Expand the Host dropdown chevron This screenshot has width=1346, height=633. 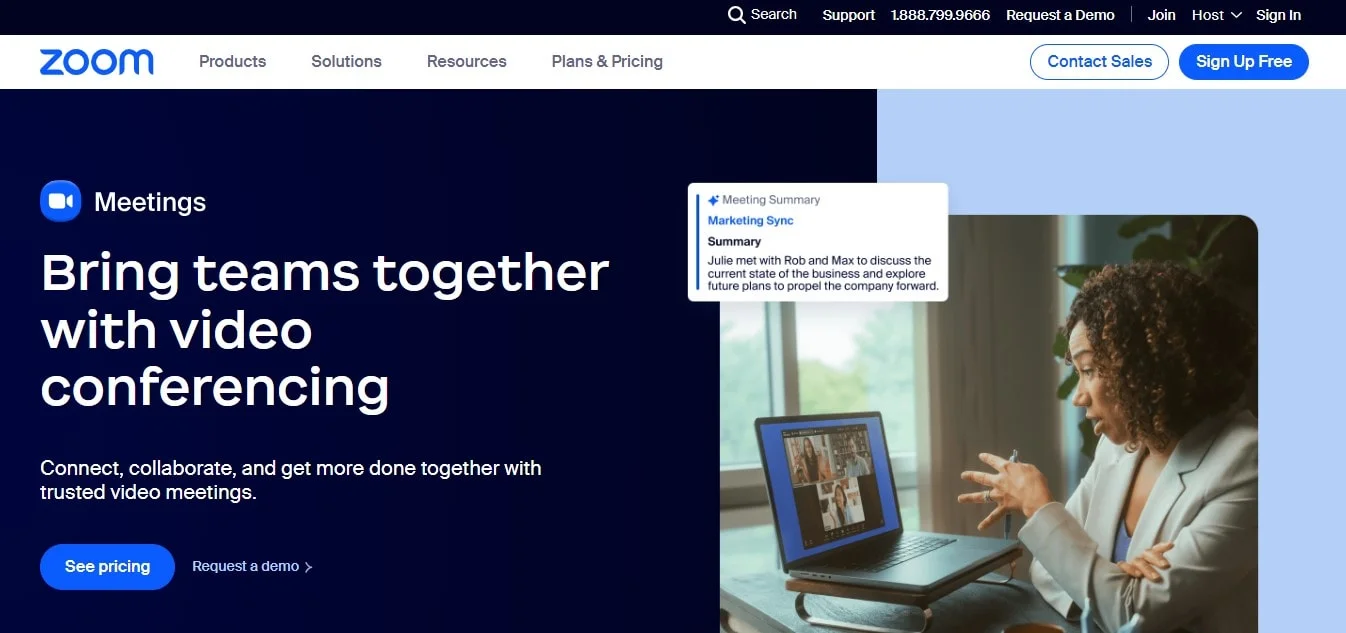pyautogui.click(x=1236, y=15)
